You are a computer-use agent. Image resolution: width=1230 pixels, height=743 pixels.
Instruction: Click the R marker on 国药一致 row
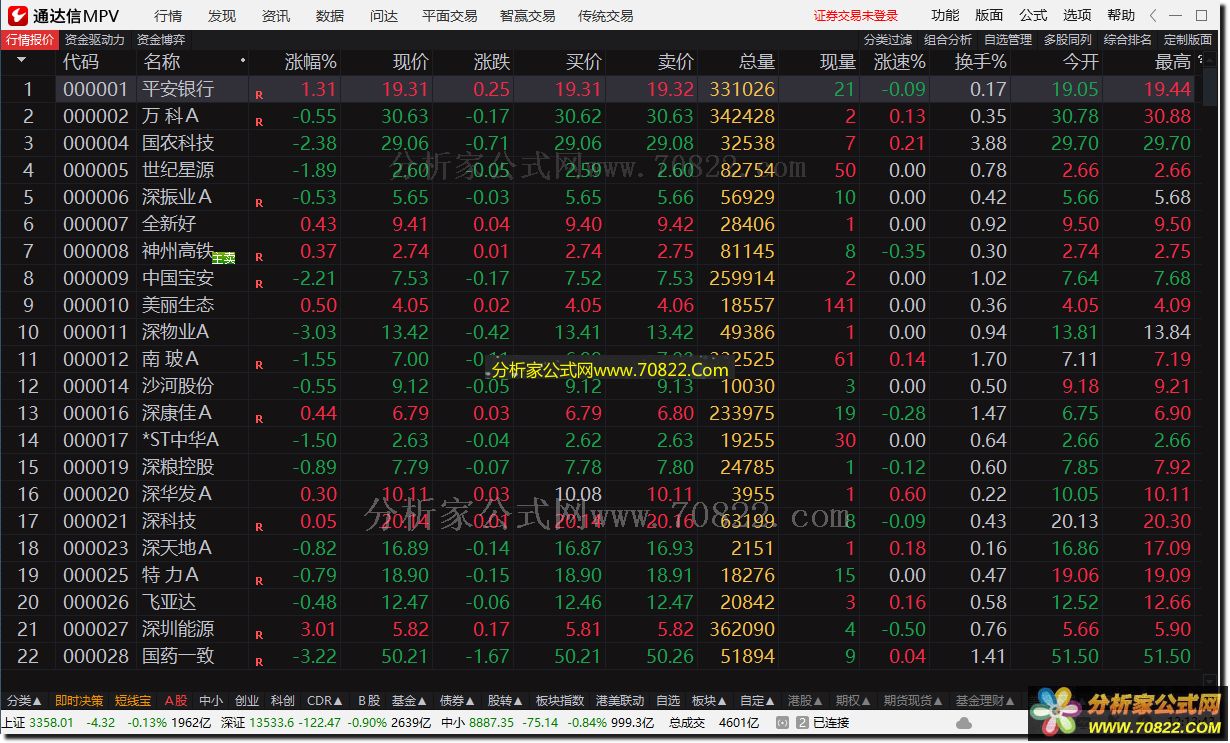[x=259, y=662]
